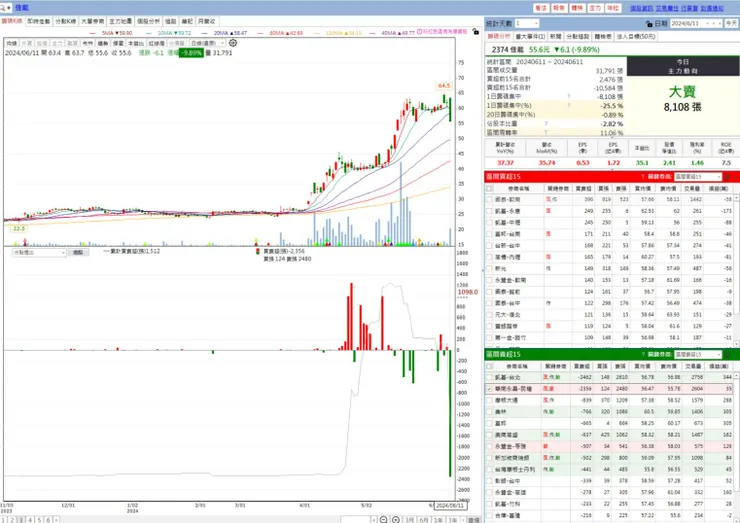Viewport: 740px width, 523px height.
Task: Toggle the 本益比 chart overlay button
Action: pos(136,43)
